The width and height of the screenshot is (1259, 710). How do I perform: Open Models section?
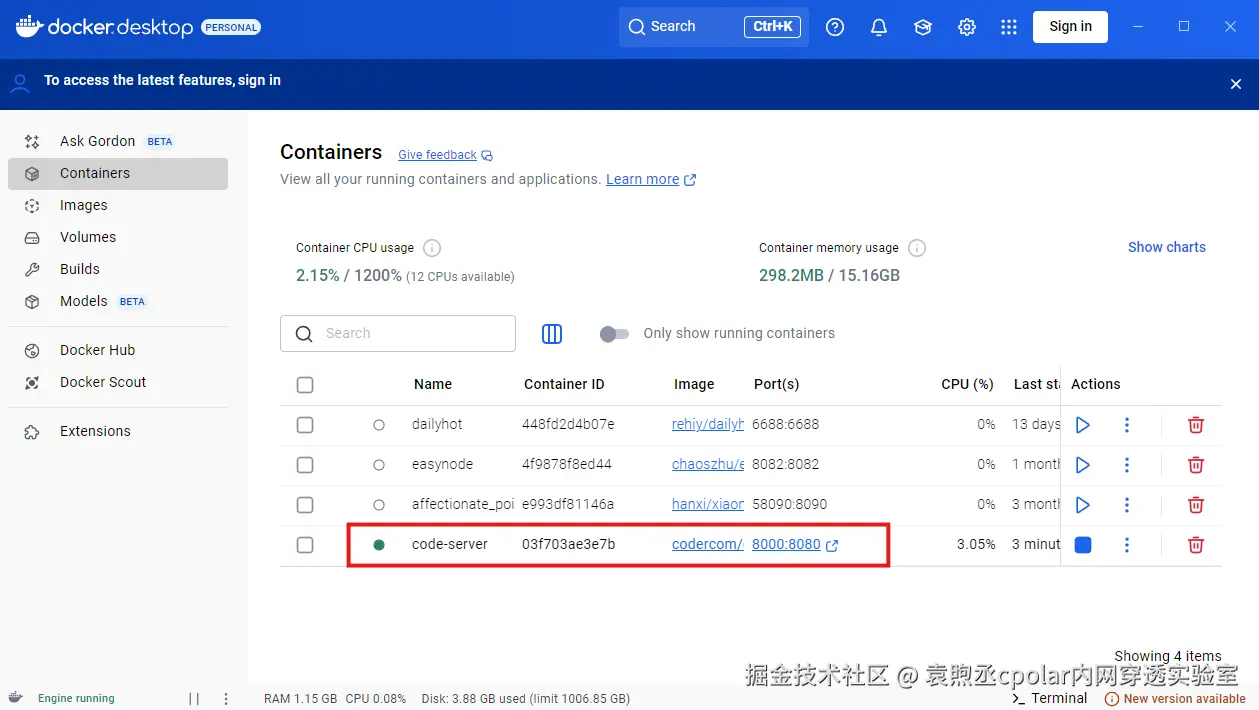tap(118, 301)
